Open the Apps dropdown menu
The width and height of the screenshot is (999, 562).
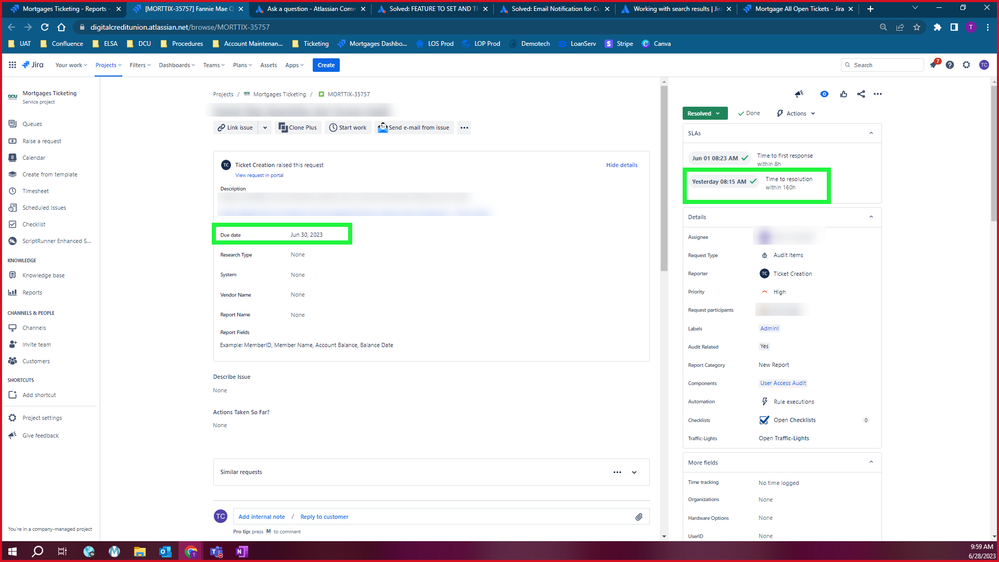(294, 65)
